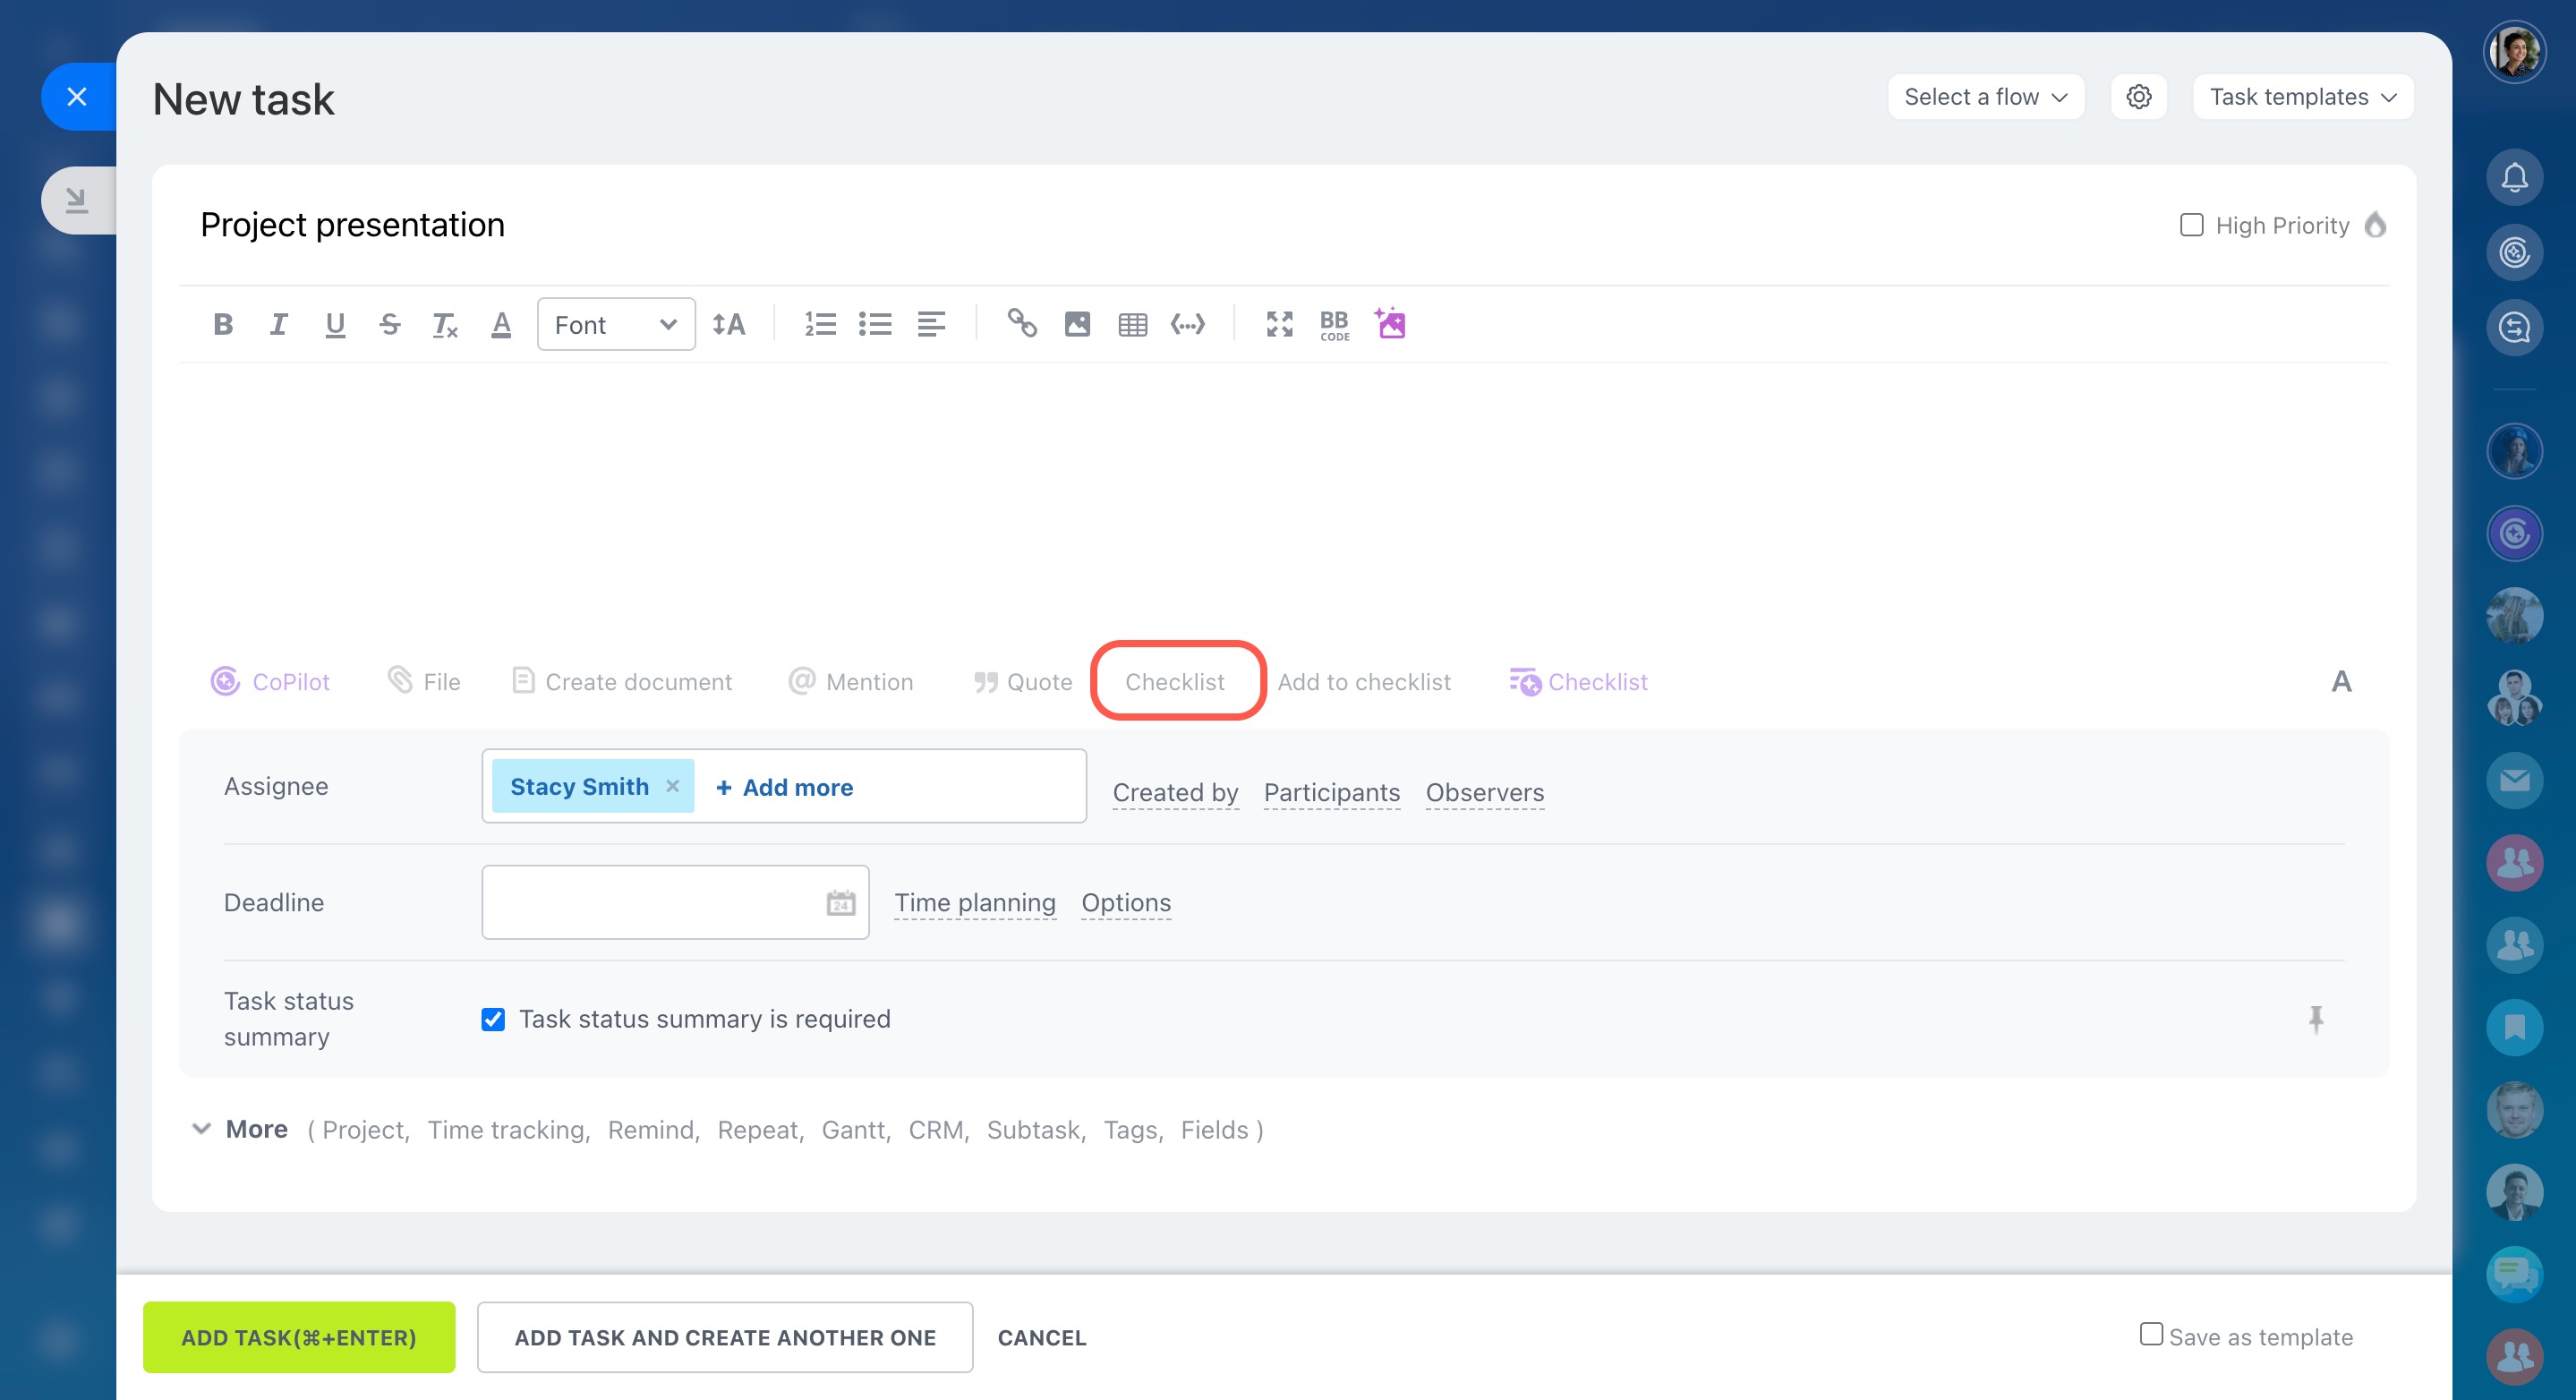Click Add to checklist option
This screenshot has width=2576, height=1400.
[x=1363, y=682]
